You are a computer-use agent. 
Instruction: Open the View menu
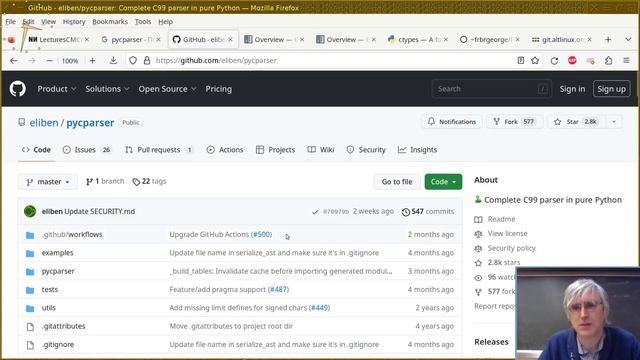48,22
